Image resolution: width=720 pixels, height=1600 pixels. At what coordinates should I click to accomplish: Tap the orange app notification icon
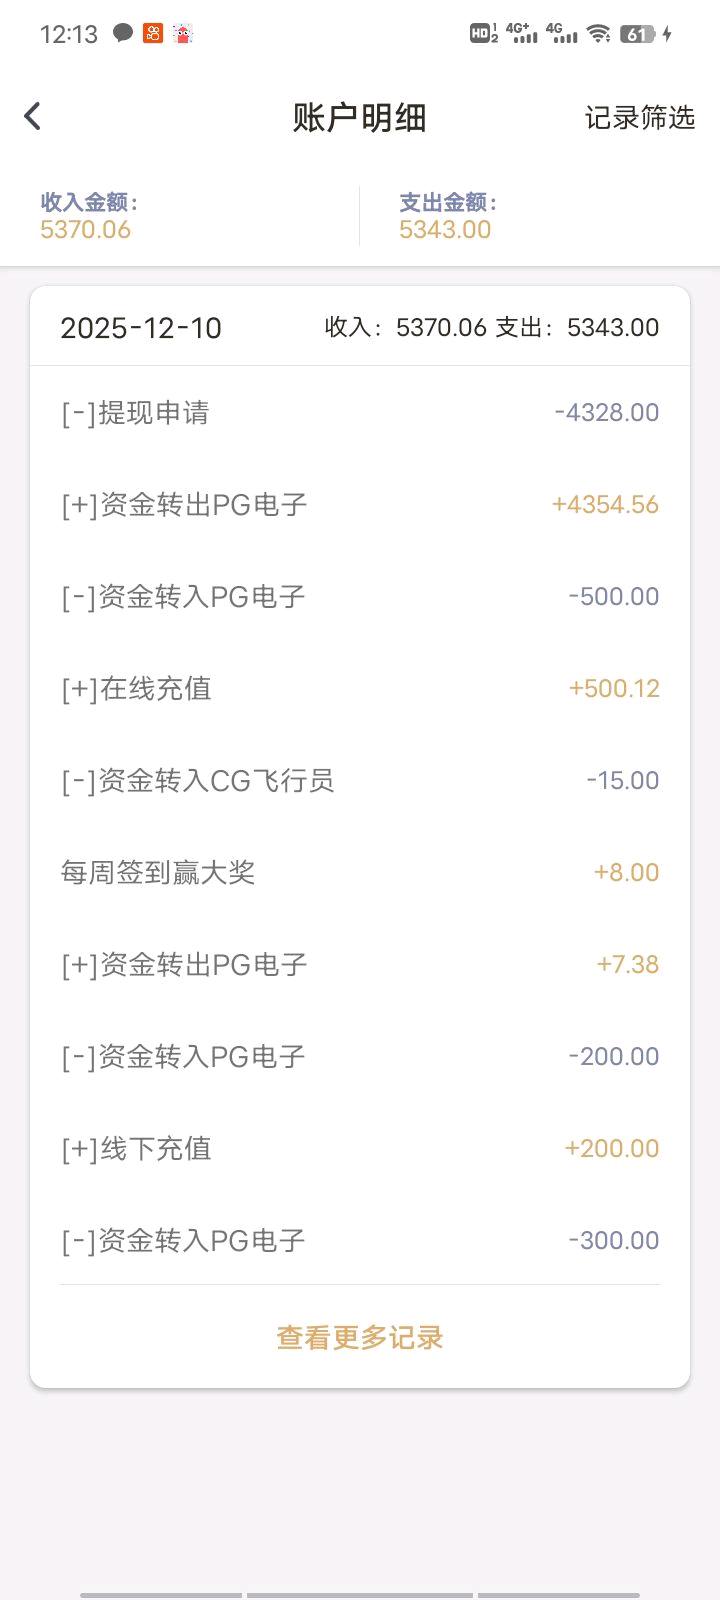pos(153,34)
